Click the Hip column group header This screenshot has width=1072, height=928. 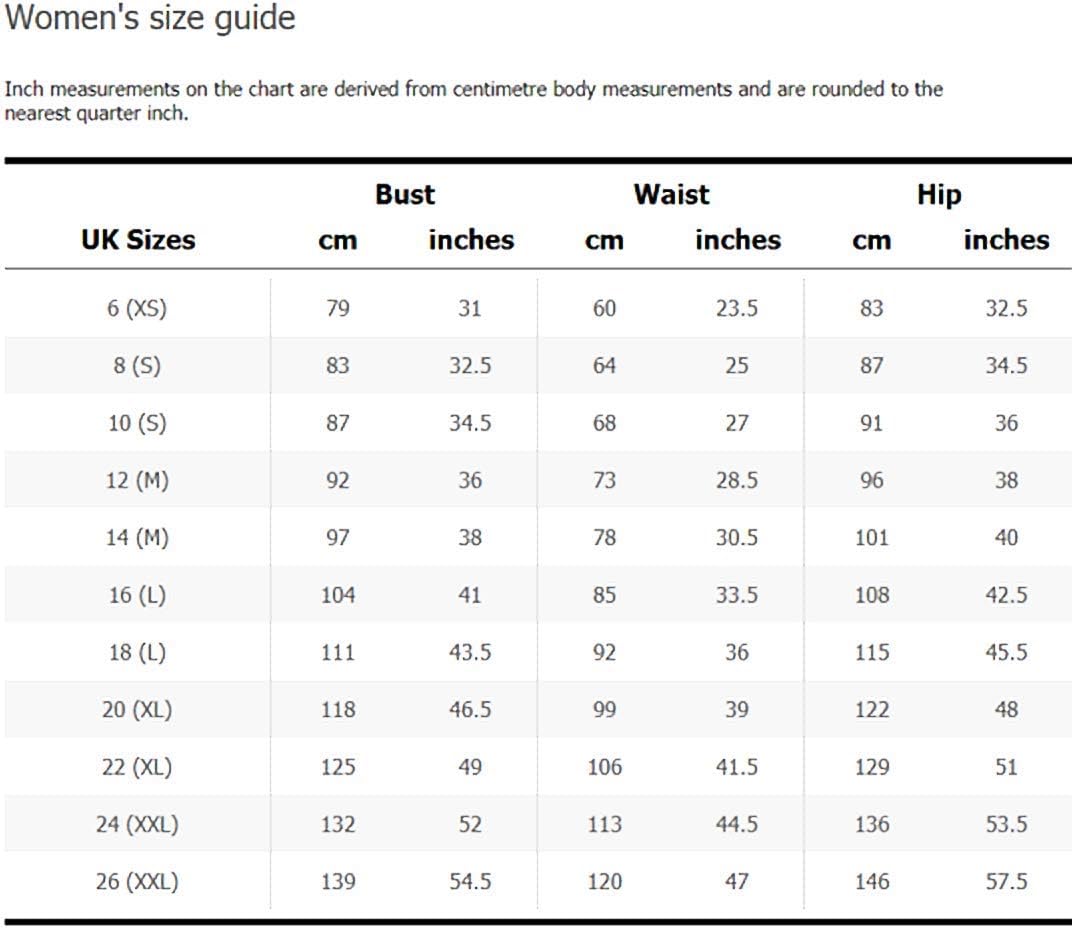939,196
